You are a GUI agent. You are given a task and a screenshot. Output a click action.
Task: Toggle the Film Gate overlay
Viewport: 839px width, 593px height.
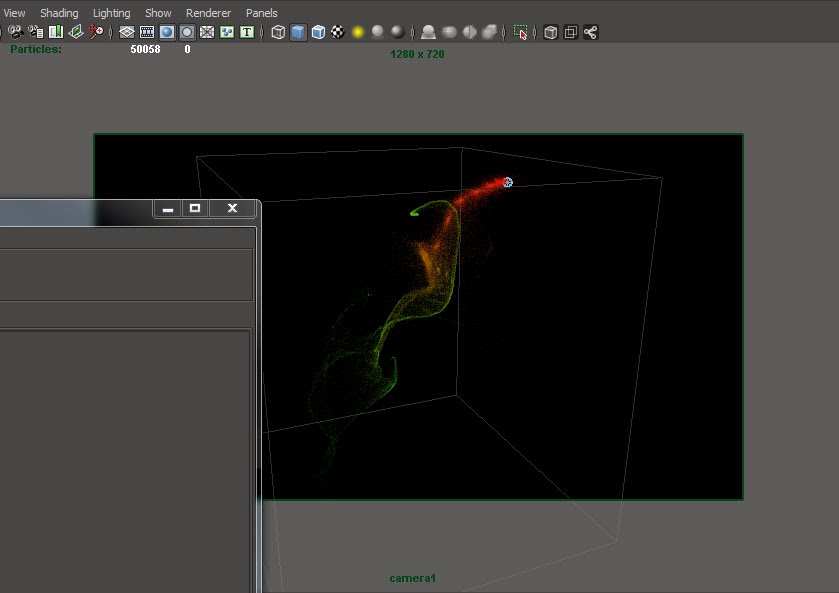click(147, 32)
